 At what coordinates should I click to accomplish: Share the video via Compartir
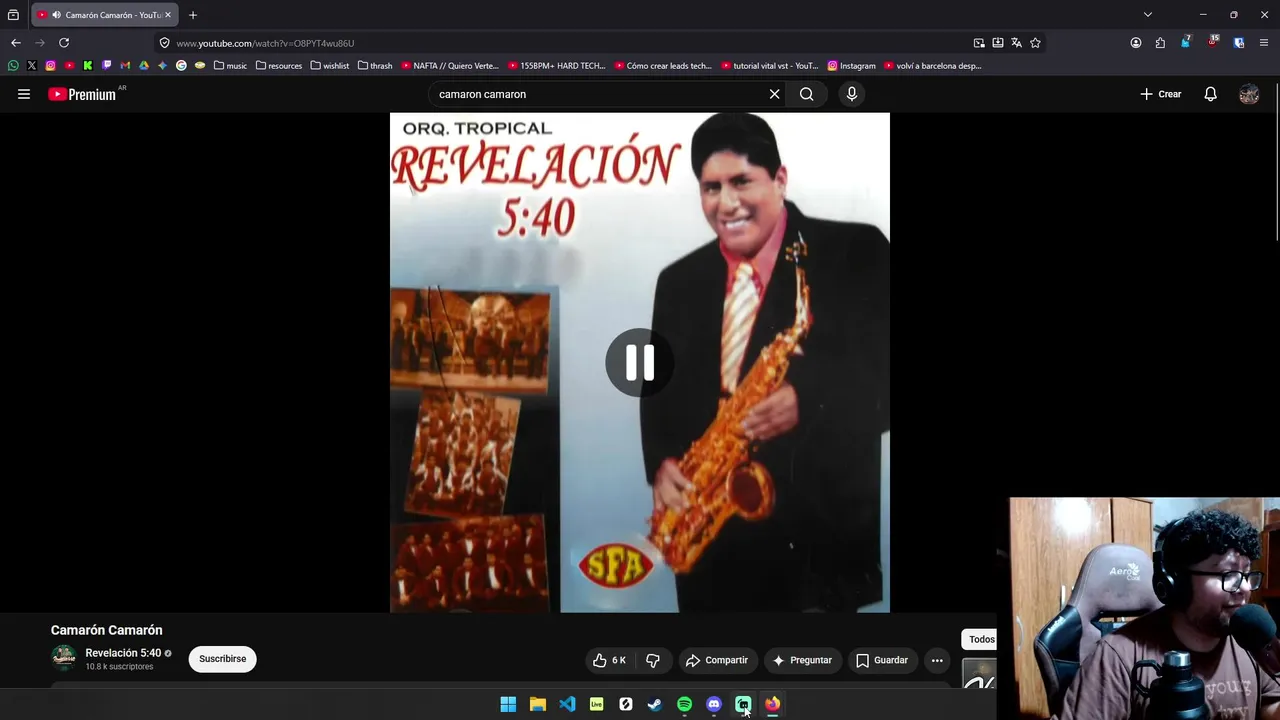(716, 660)
